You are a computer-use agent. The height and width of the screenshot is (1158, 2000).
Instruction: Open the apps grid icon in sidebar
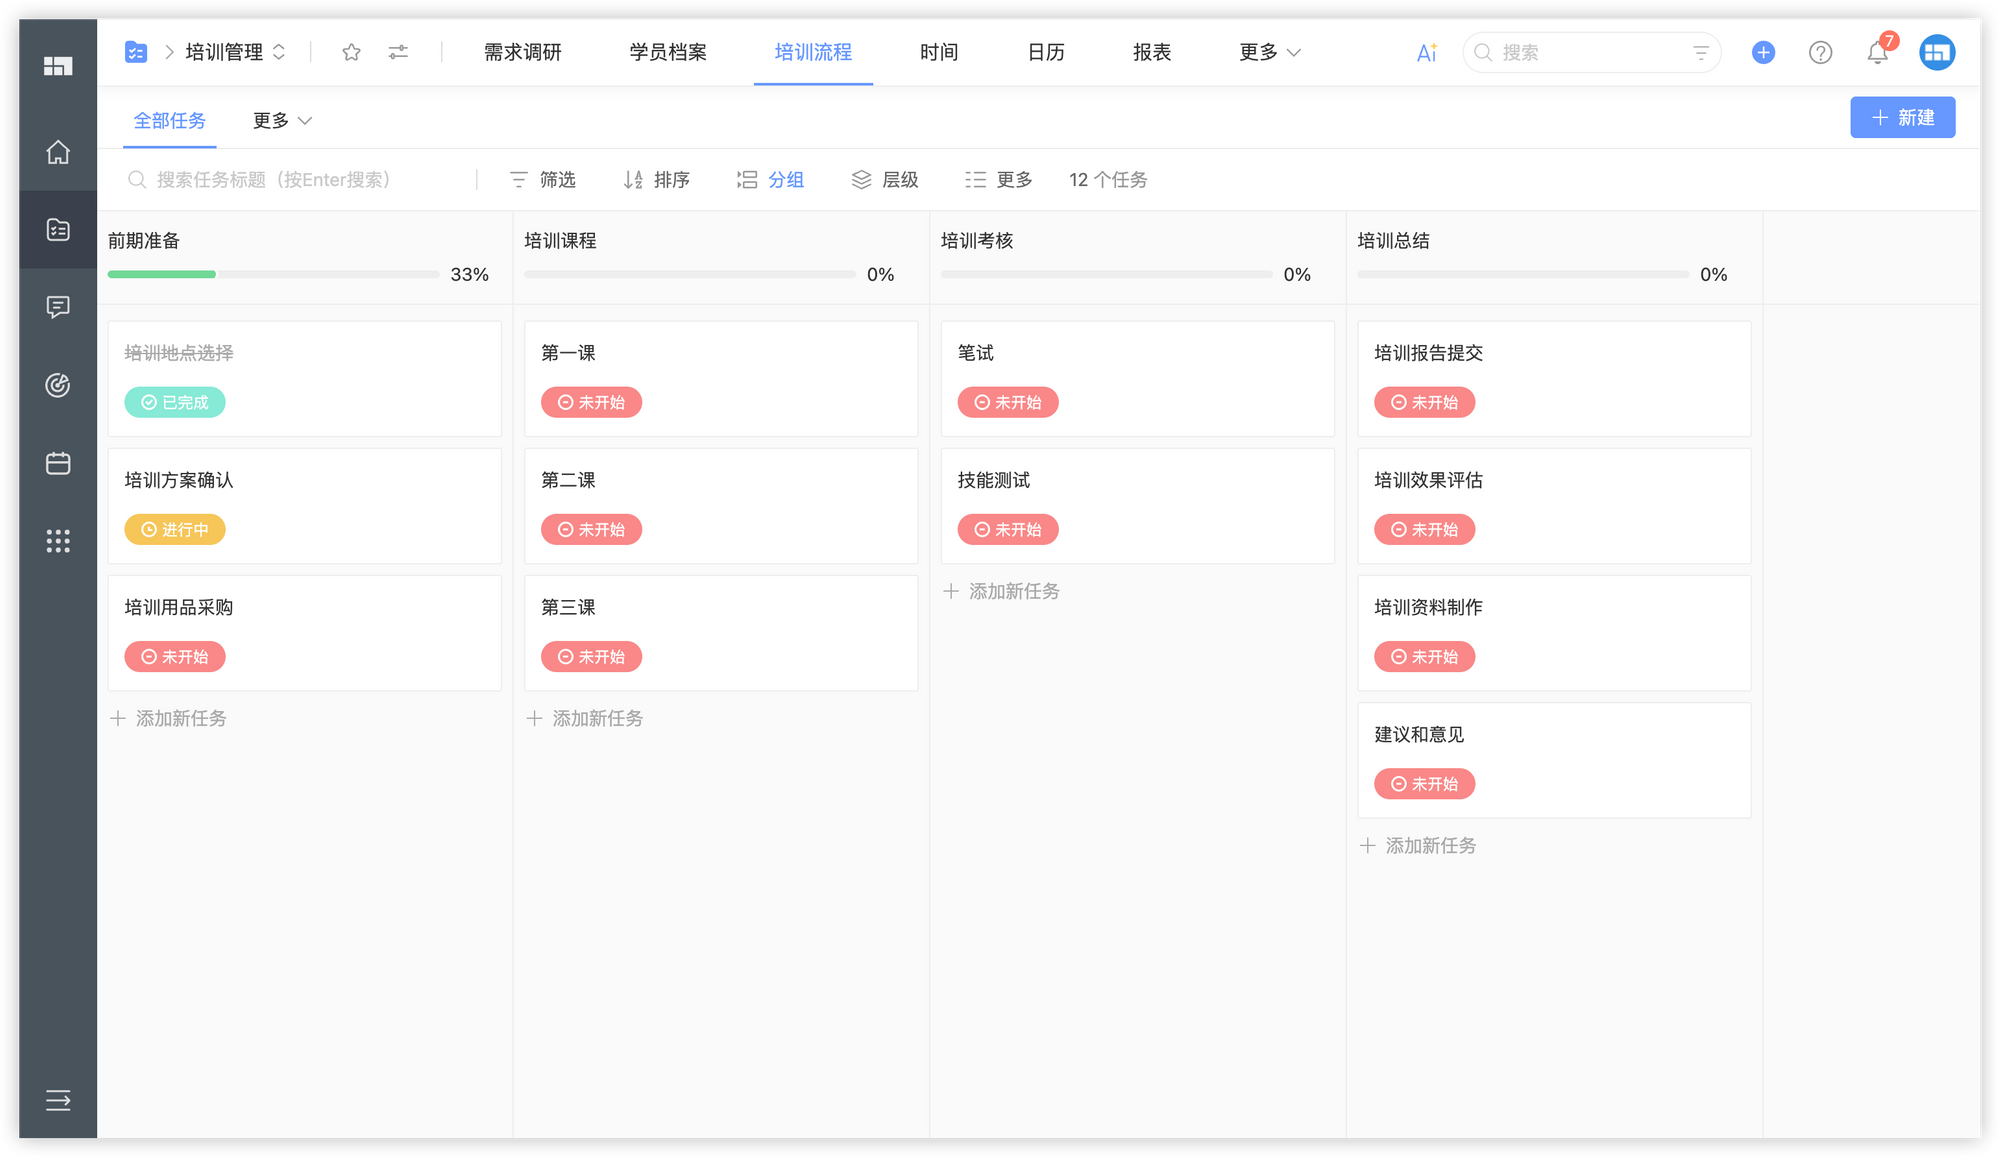pyautogui.click(x=58, y=541)
